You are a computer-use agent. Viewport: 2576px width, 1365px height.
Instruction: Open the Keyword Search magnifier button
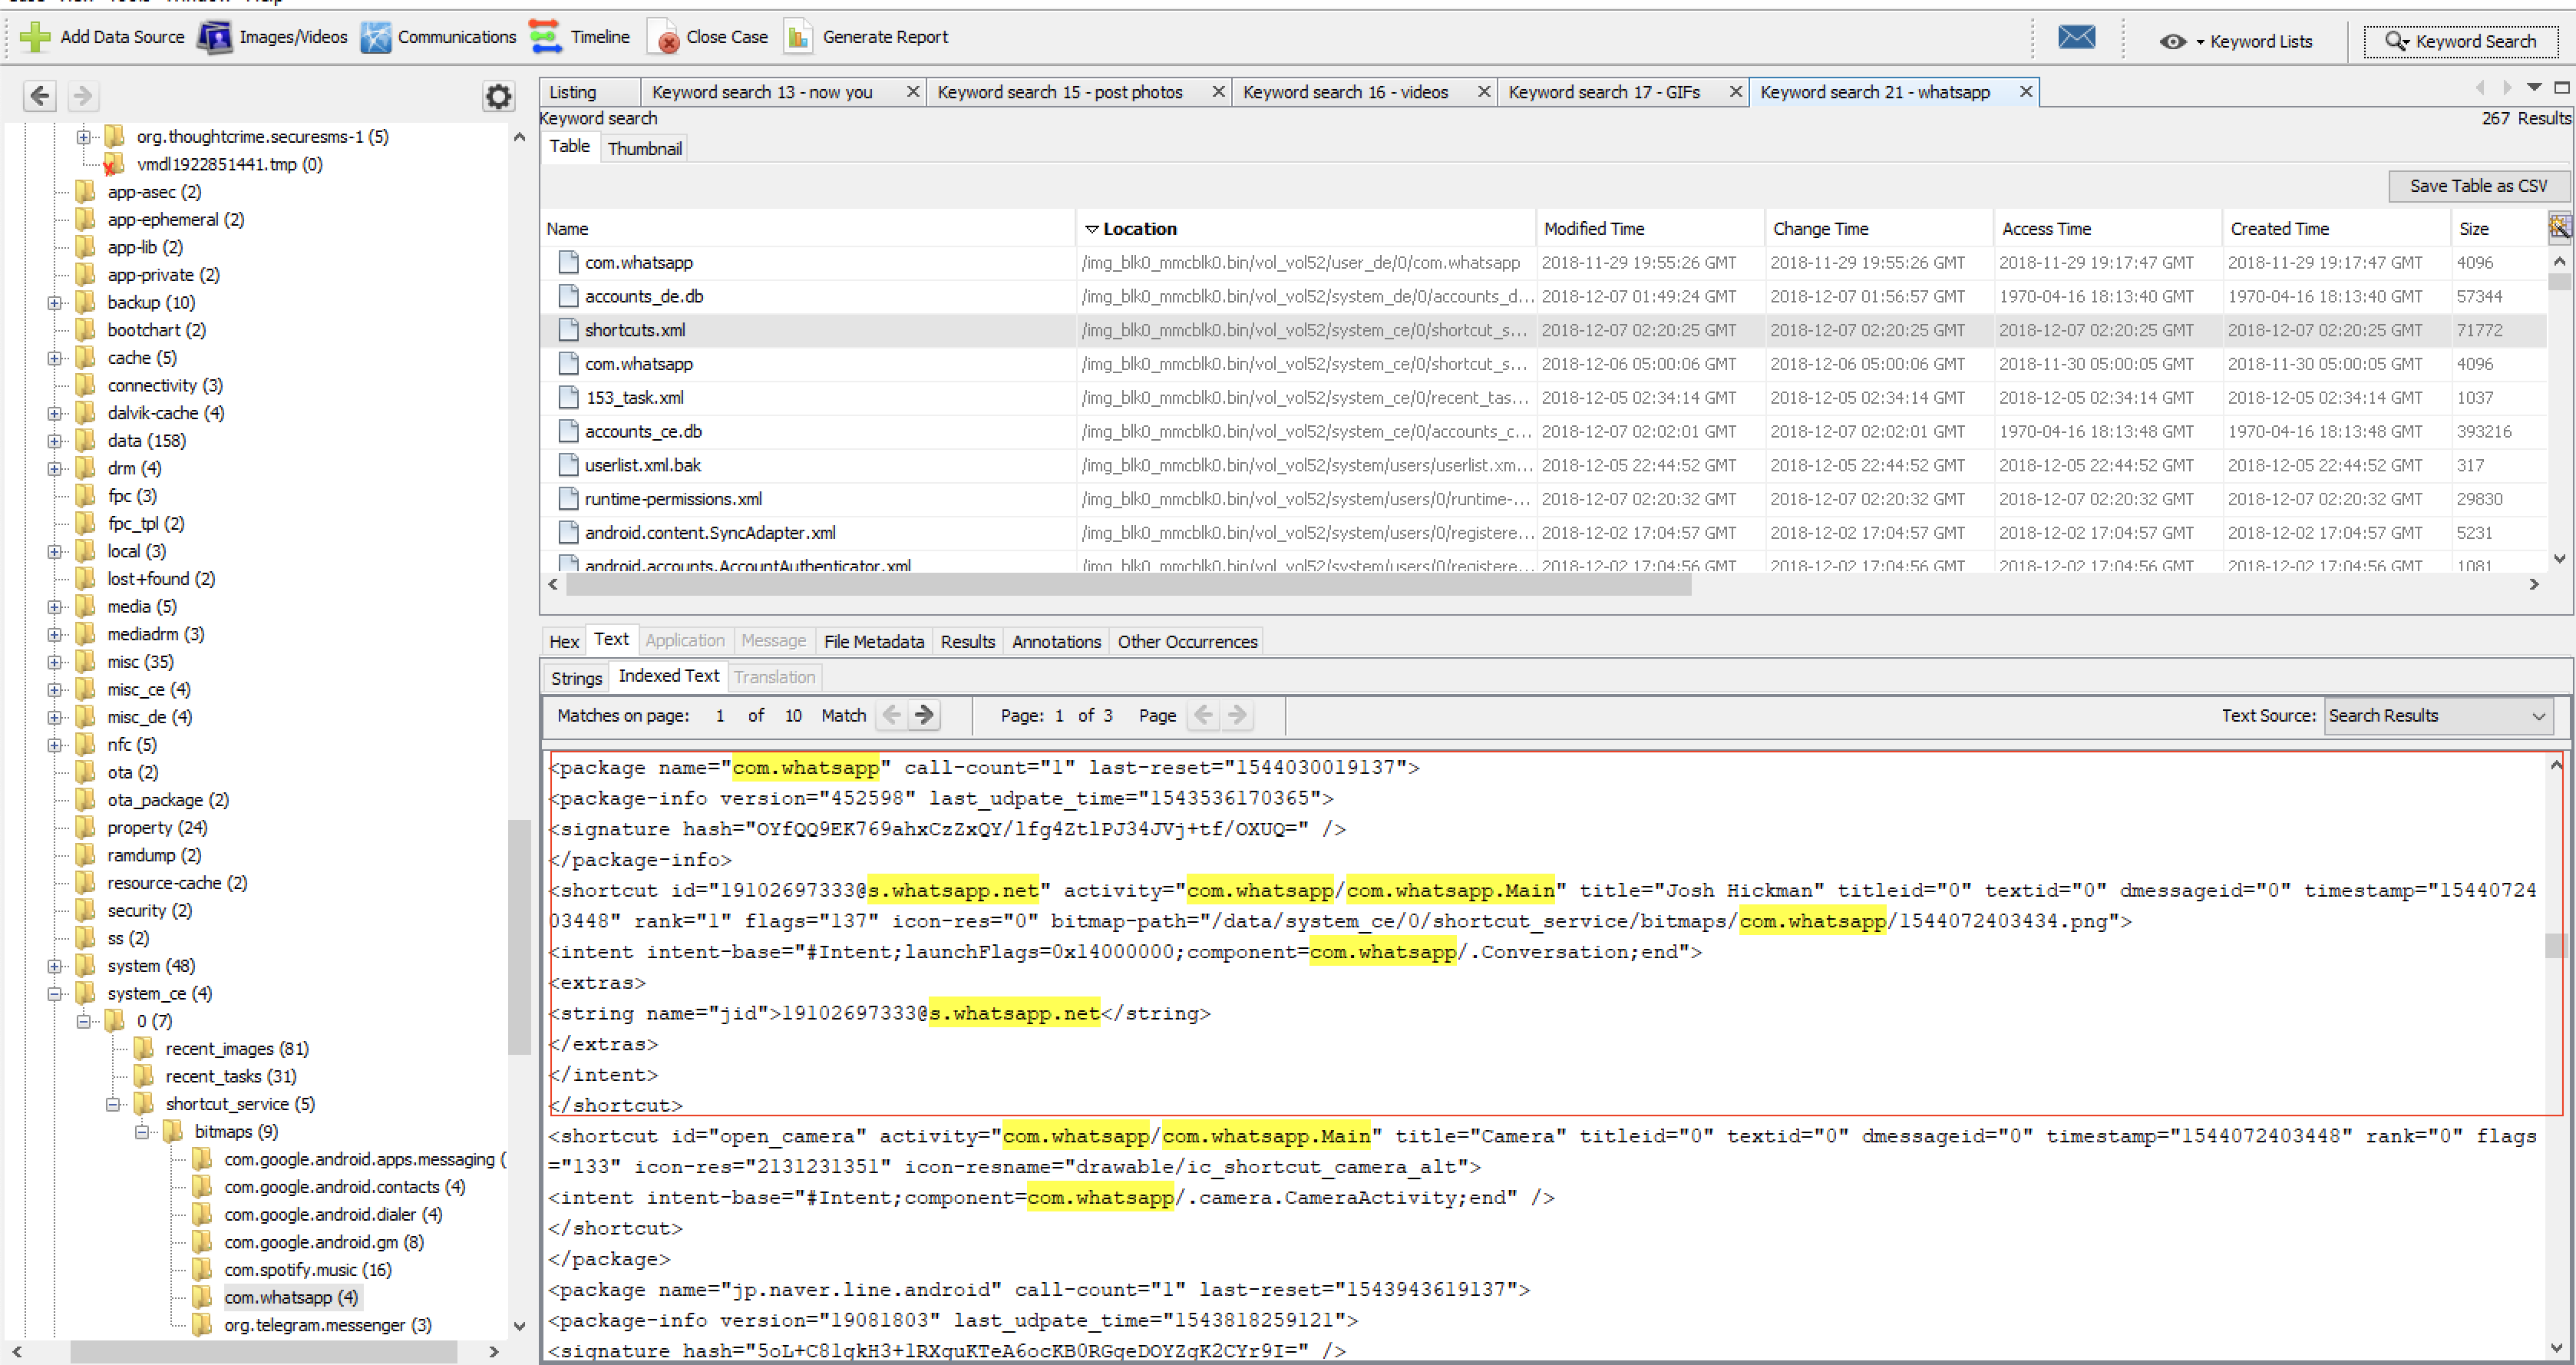pos(2461,41)
